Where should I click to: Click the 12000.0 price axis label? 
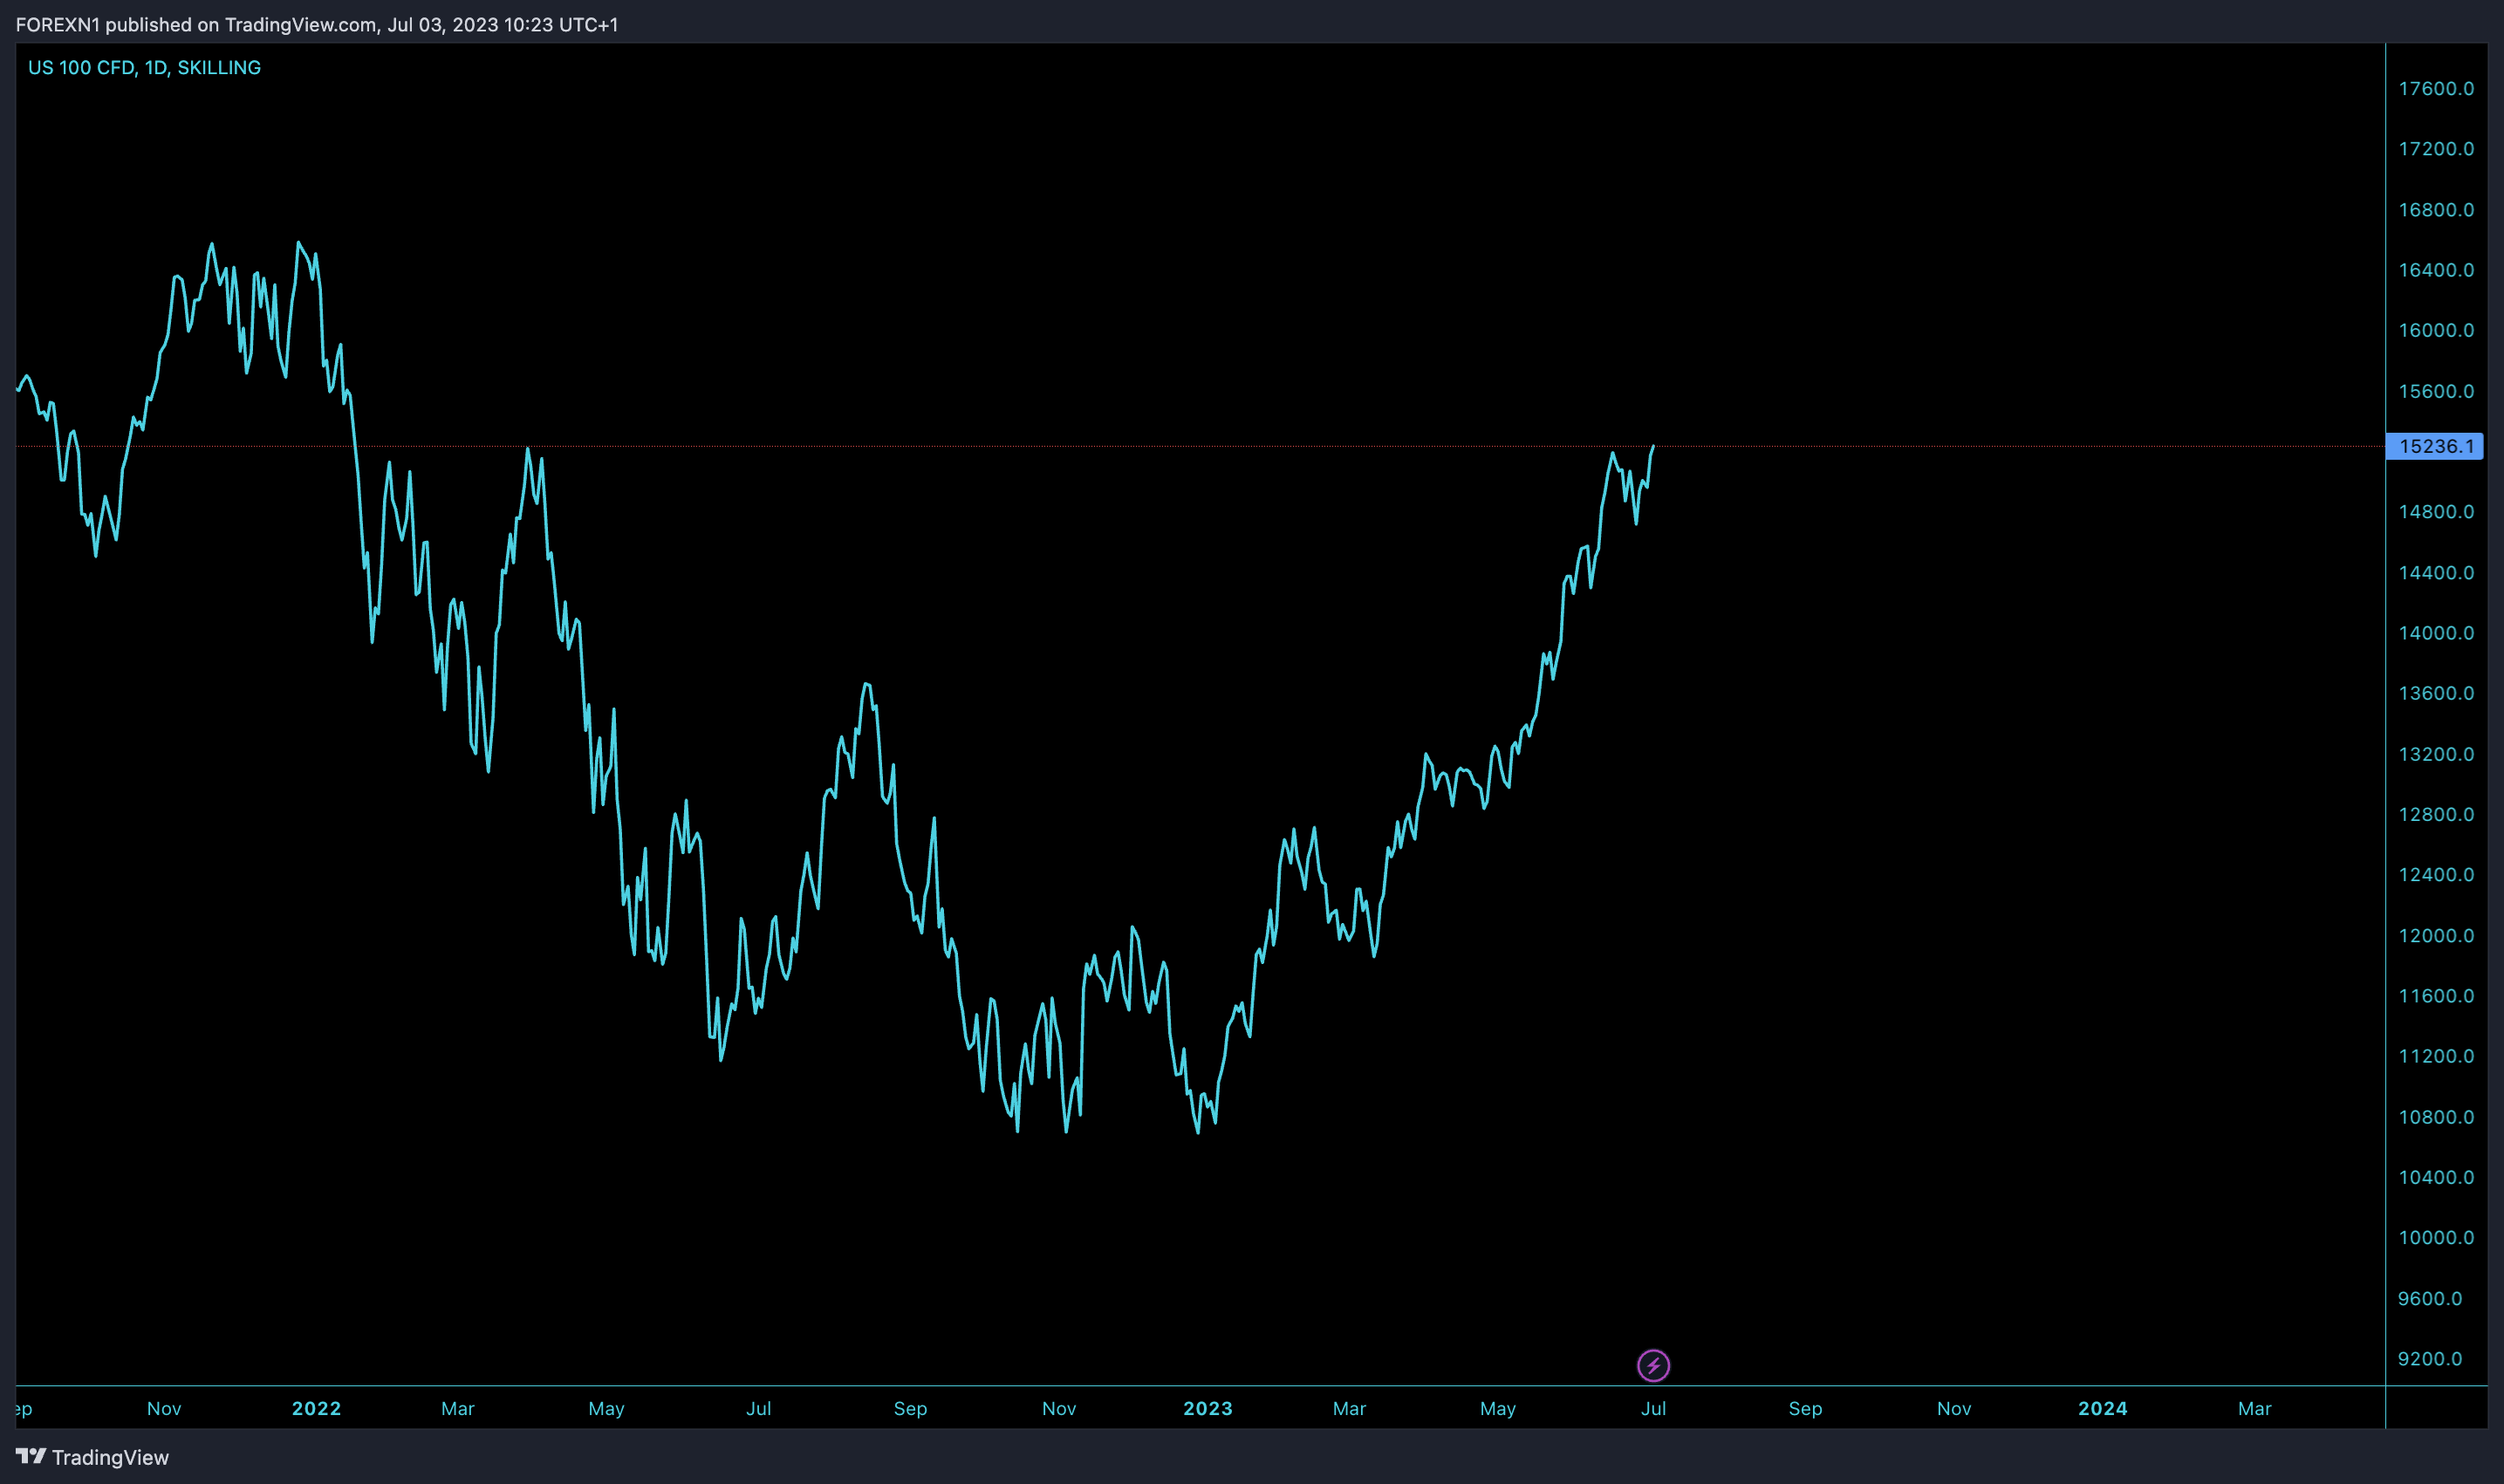click(2436, 935)
